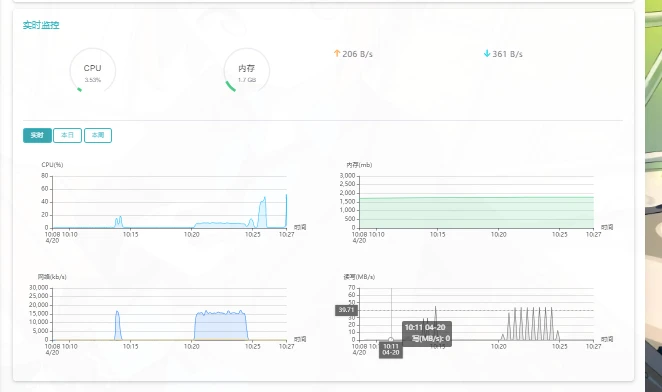662x392 pixels.
Task: Switch to the 本日 today tab
Action: (x=68, y=135)
